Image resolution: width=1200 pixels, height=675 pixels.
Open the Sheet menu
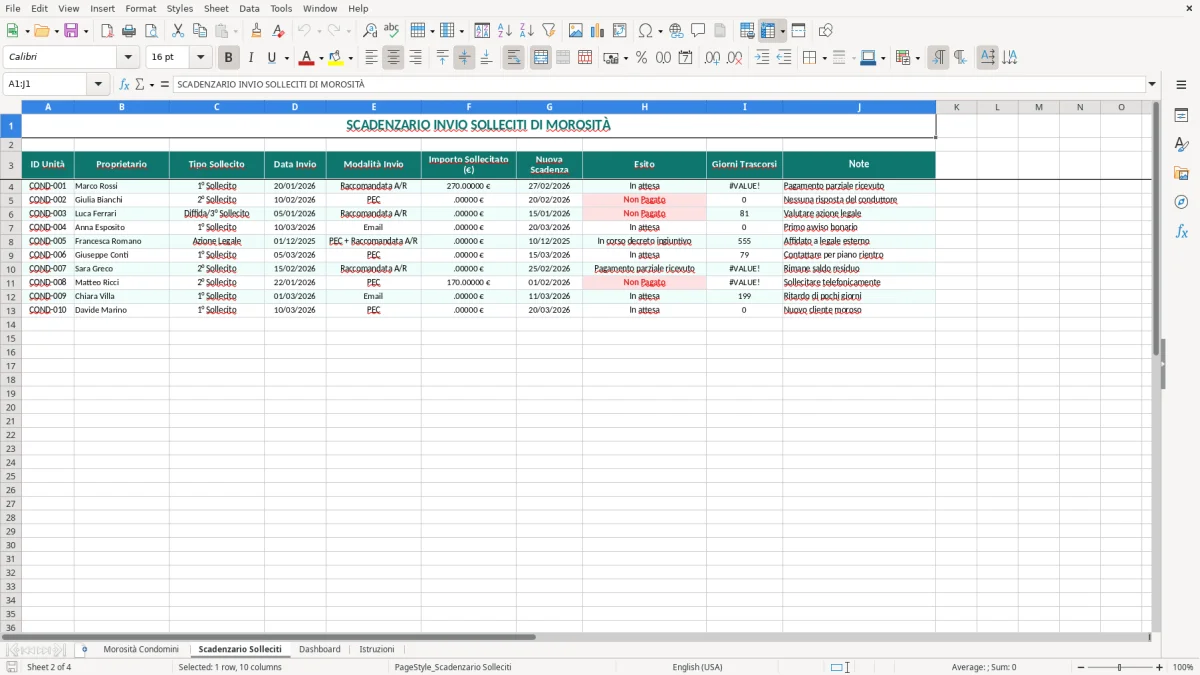click(216, 8)
